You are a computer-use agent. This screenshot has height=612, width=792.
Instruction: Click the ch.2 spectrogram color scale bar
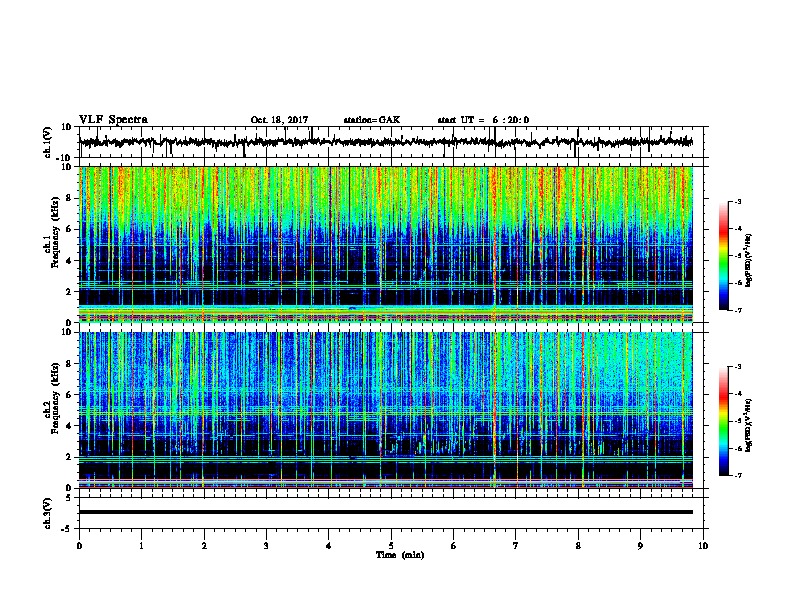pyautogui.click(x=724, y=421)
